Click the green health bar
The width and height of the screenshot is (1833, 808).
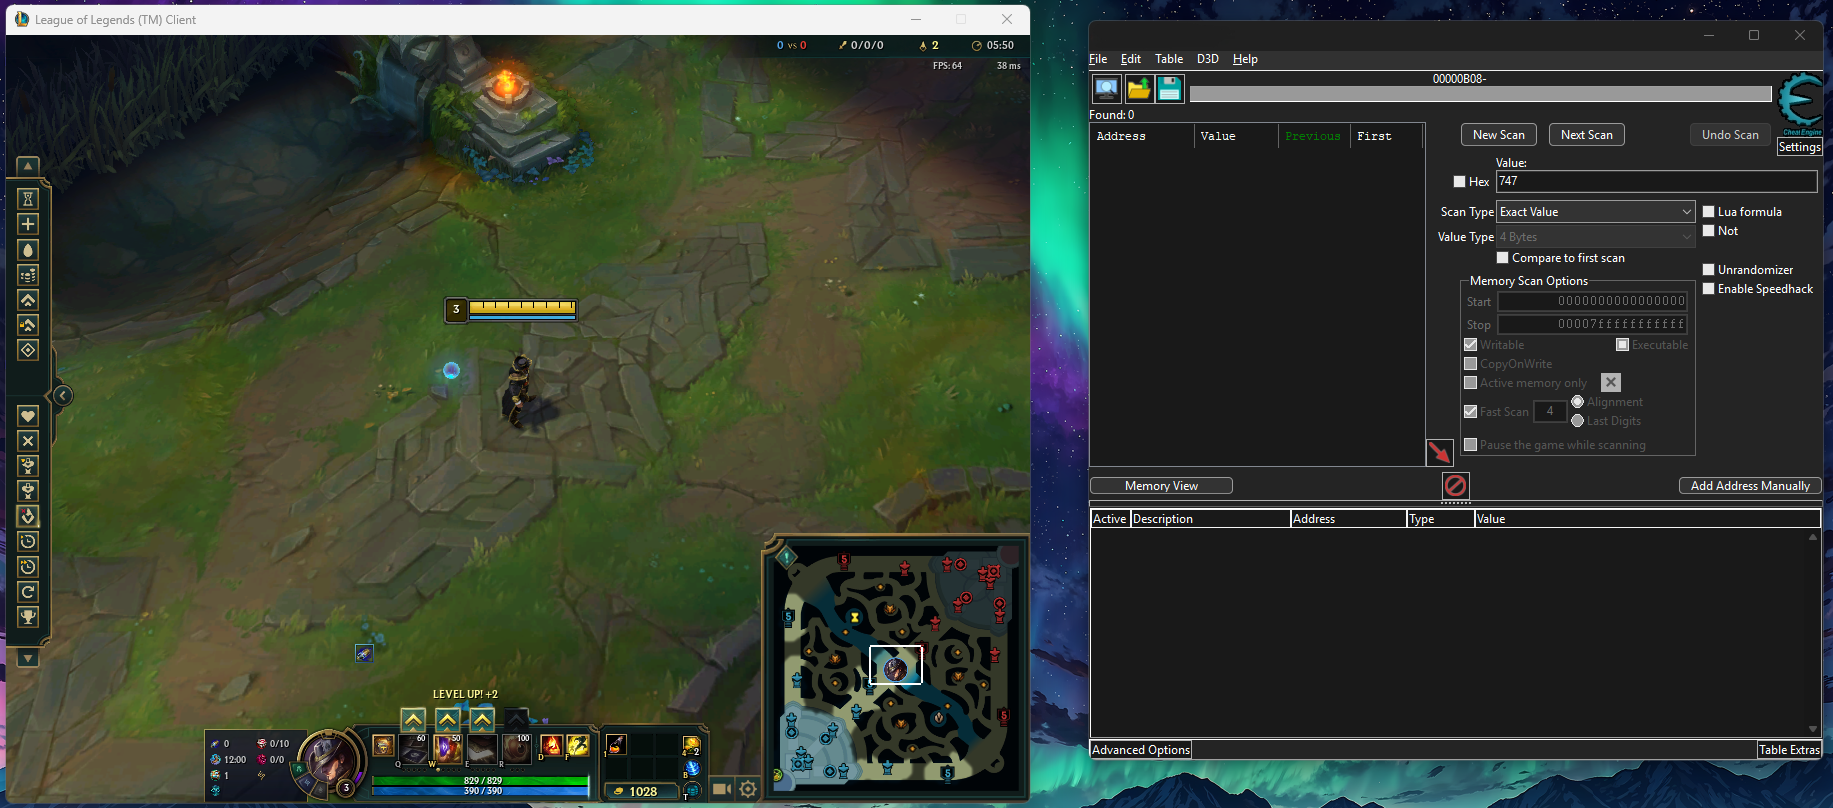point(480,780)
